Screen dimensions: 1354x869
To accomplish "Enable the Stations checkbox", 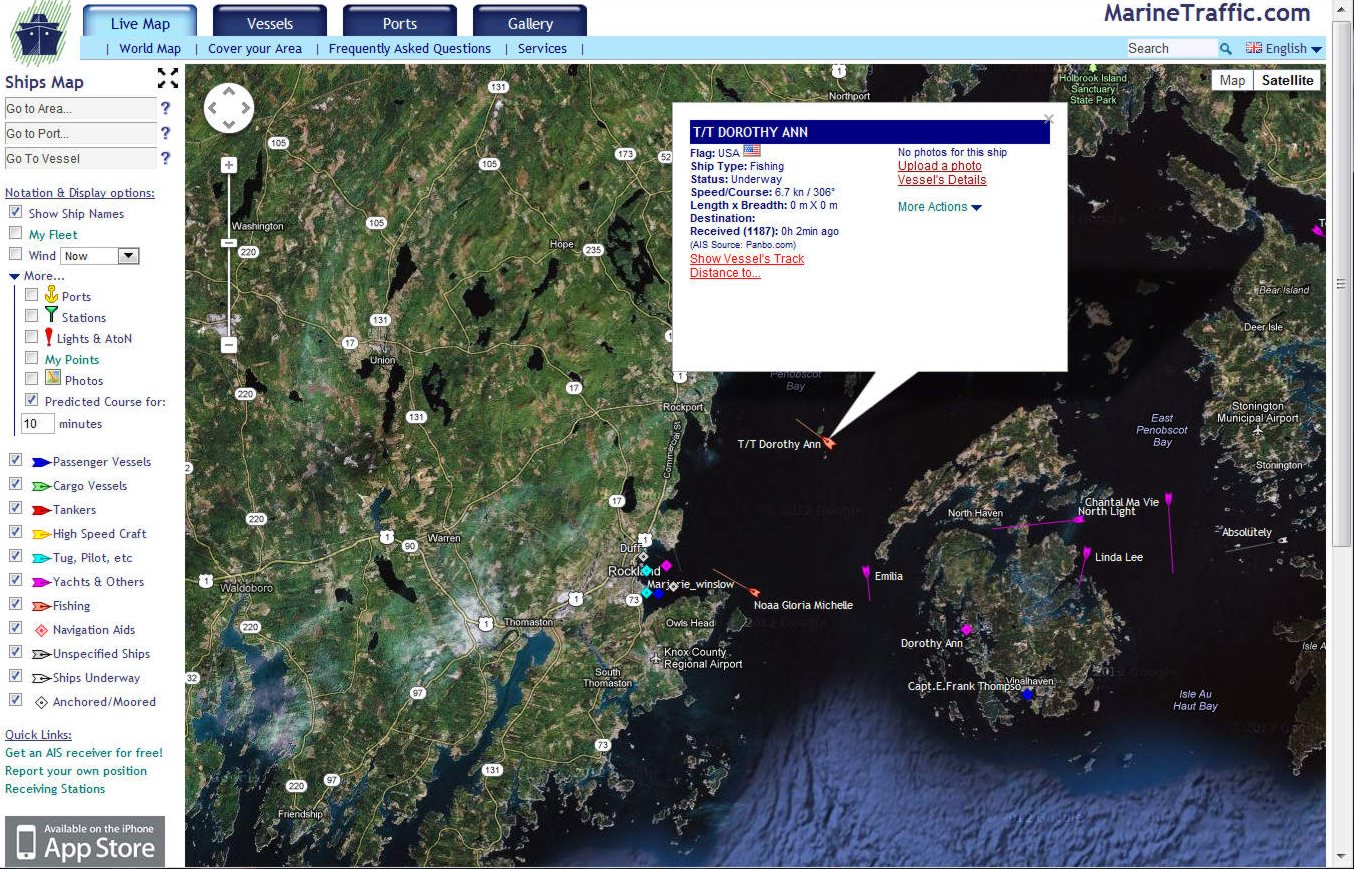I will 32,316.
